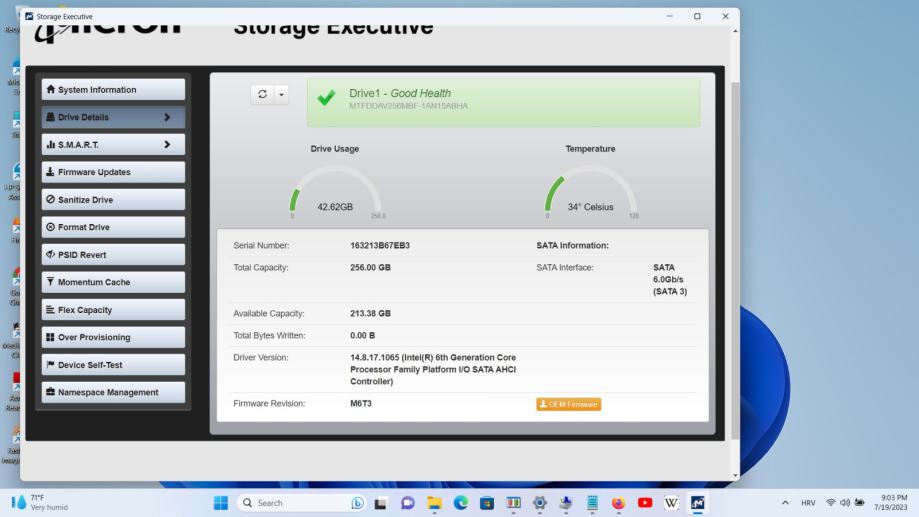Click the bar chart icon beside S.M.A.R.T.
Screen dimensions: 919x517
point(50,144)
